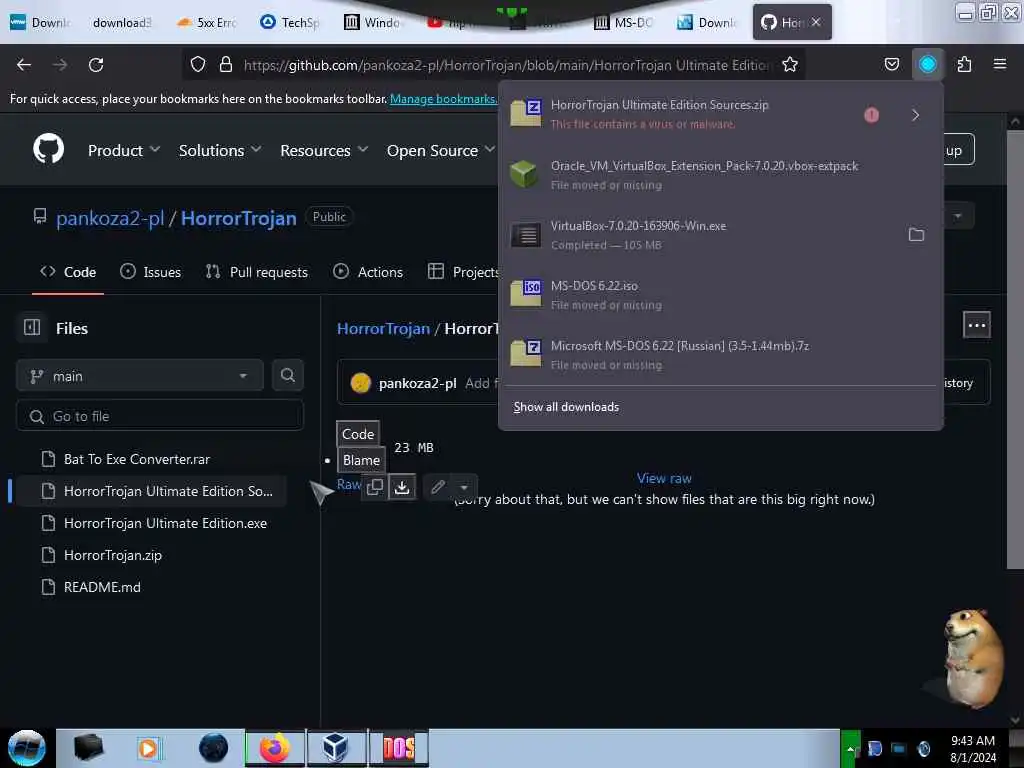Image resolution: width=1024 pixels, height=768 pixels.
Task: Select HorrorTrojan Ultimate Edition So... file
Action: pyautogui.click(x=152, y=491)
